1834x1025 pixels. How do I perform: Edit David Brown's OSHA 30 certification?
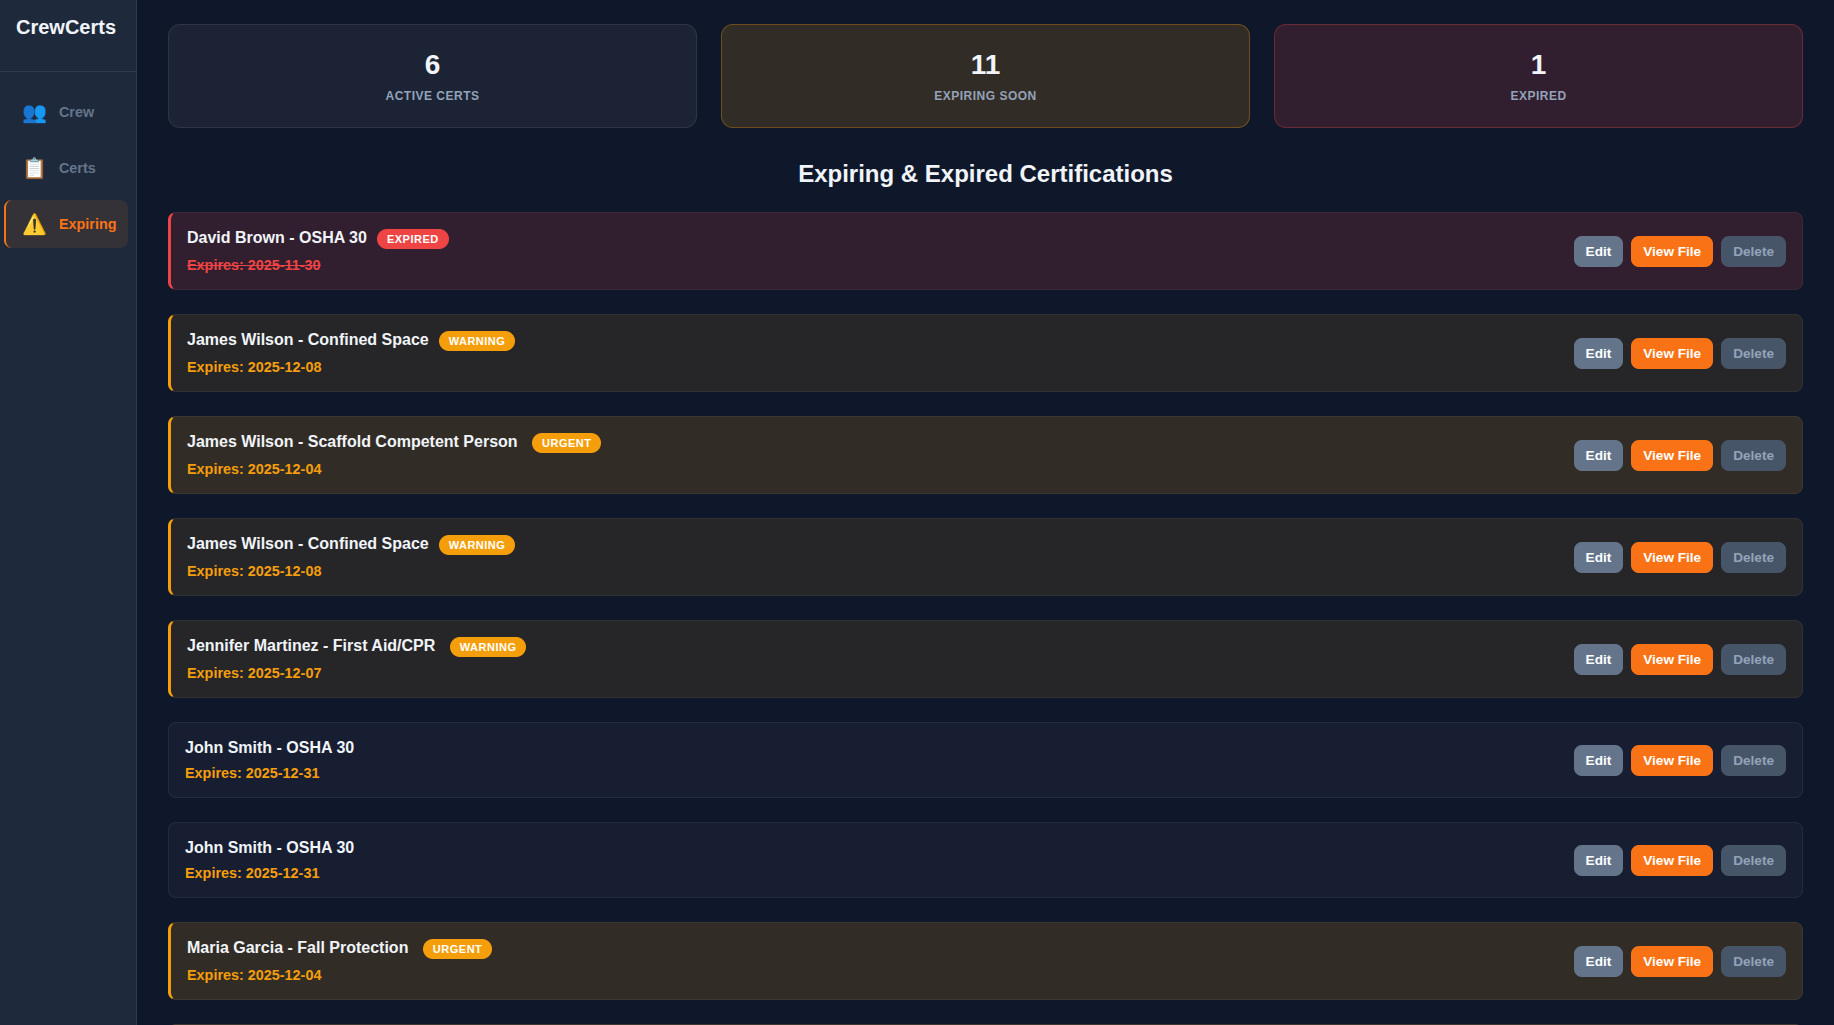coord(1597,251)
